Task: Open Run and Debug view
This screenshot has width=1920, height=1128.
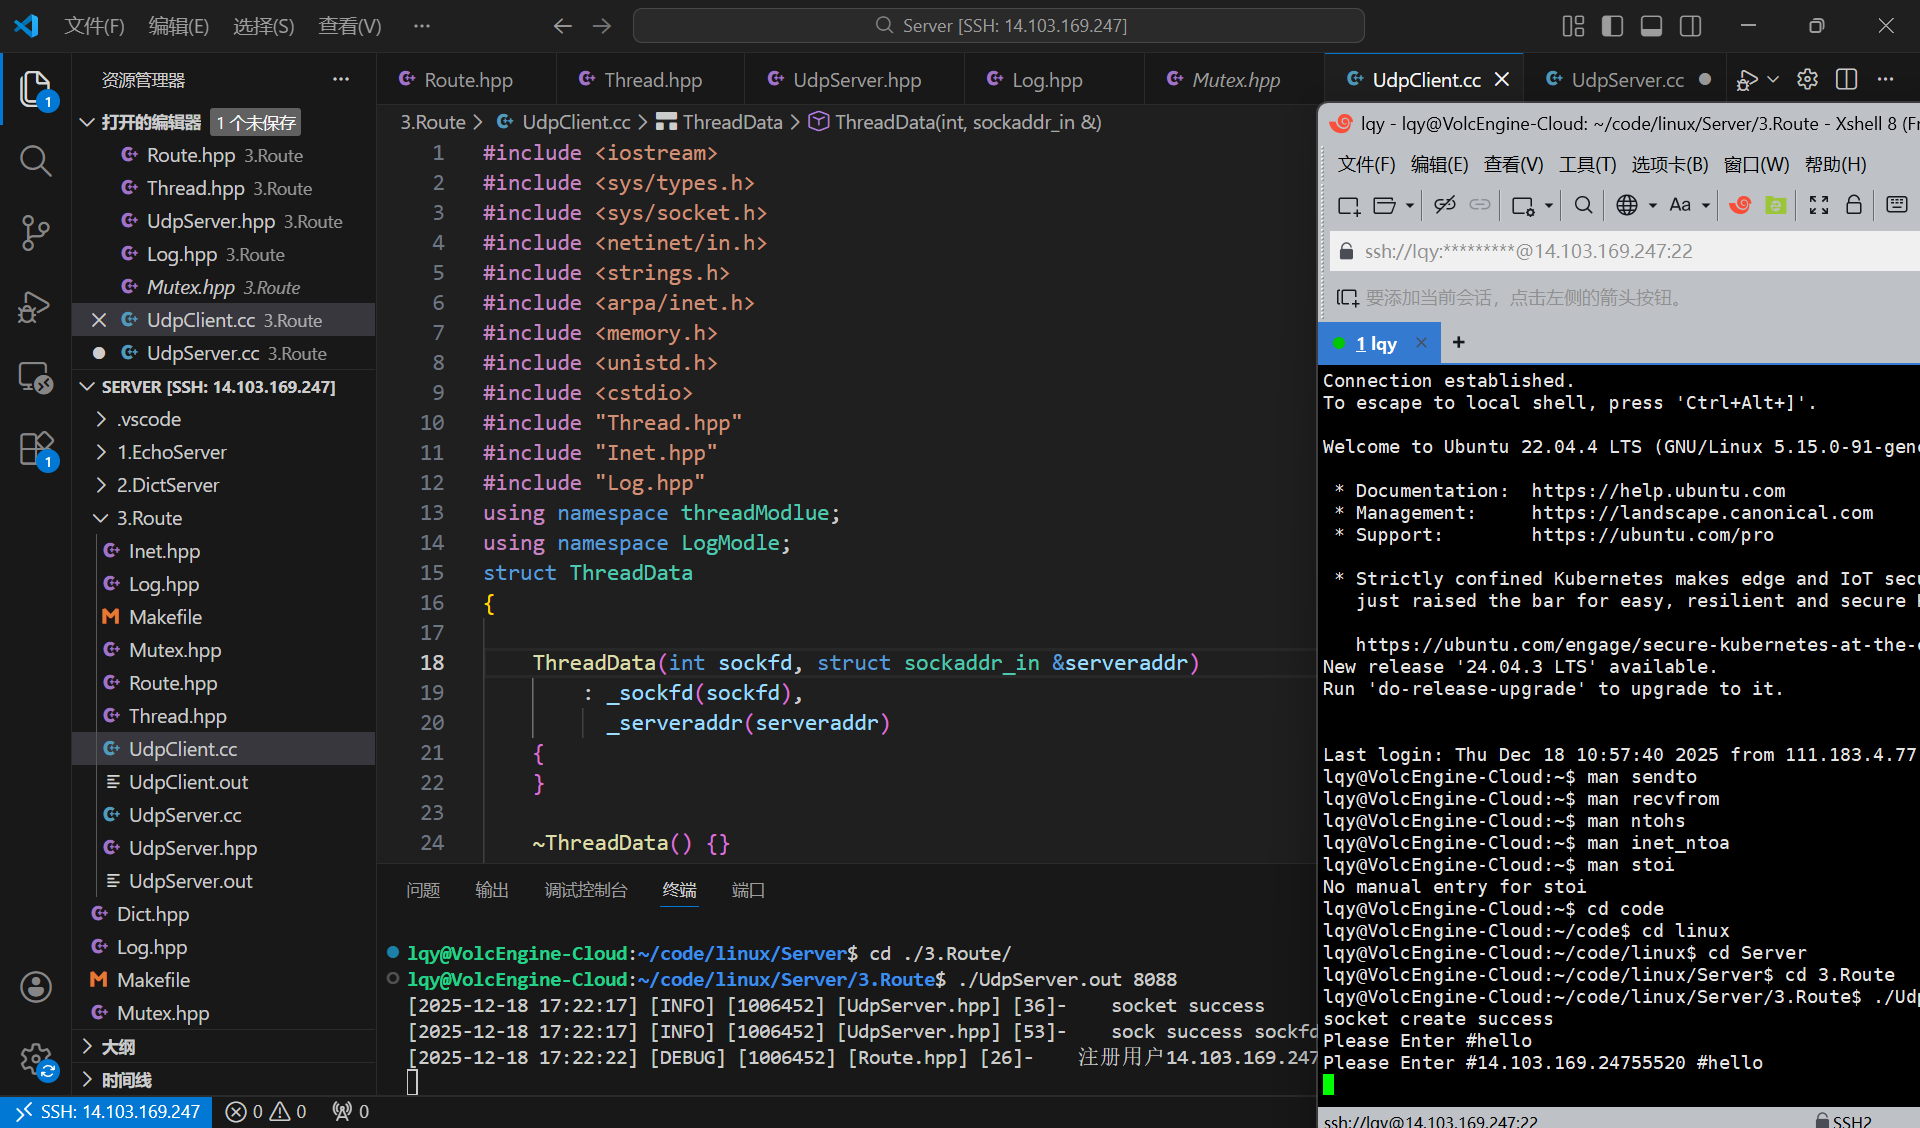Action: (36, 306)
